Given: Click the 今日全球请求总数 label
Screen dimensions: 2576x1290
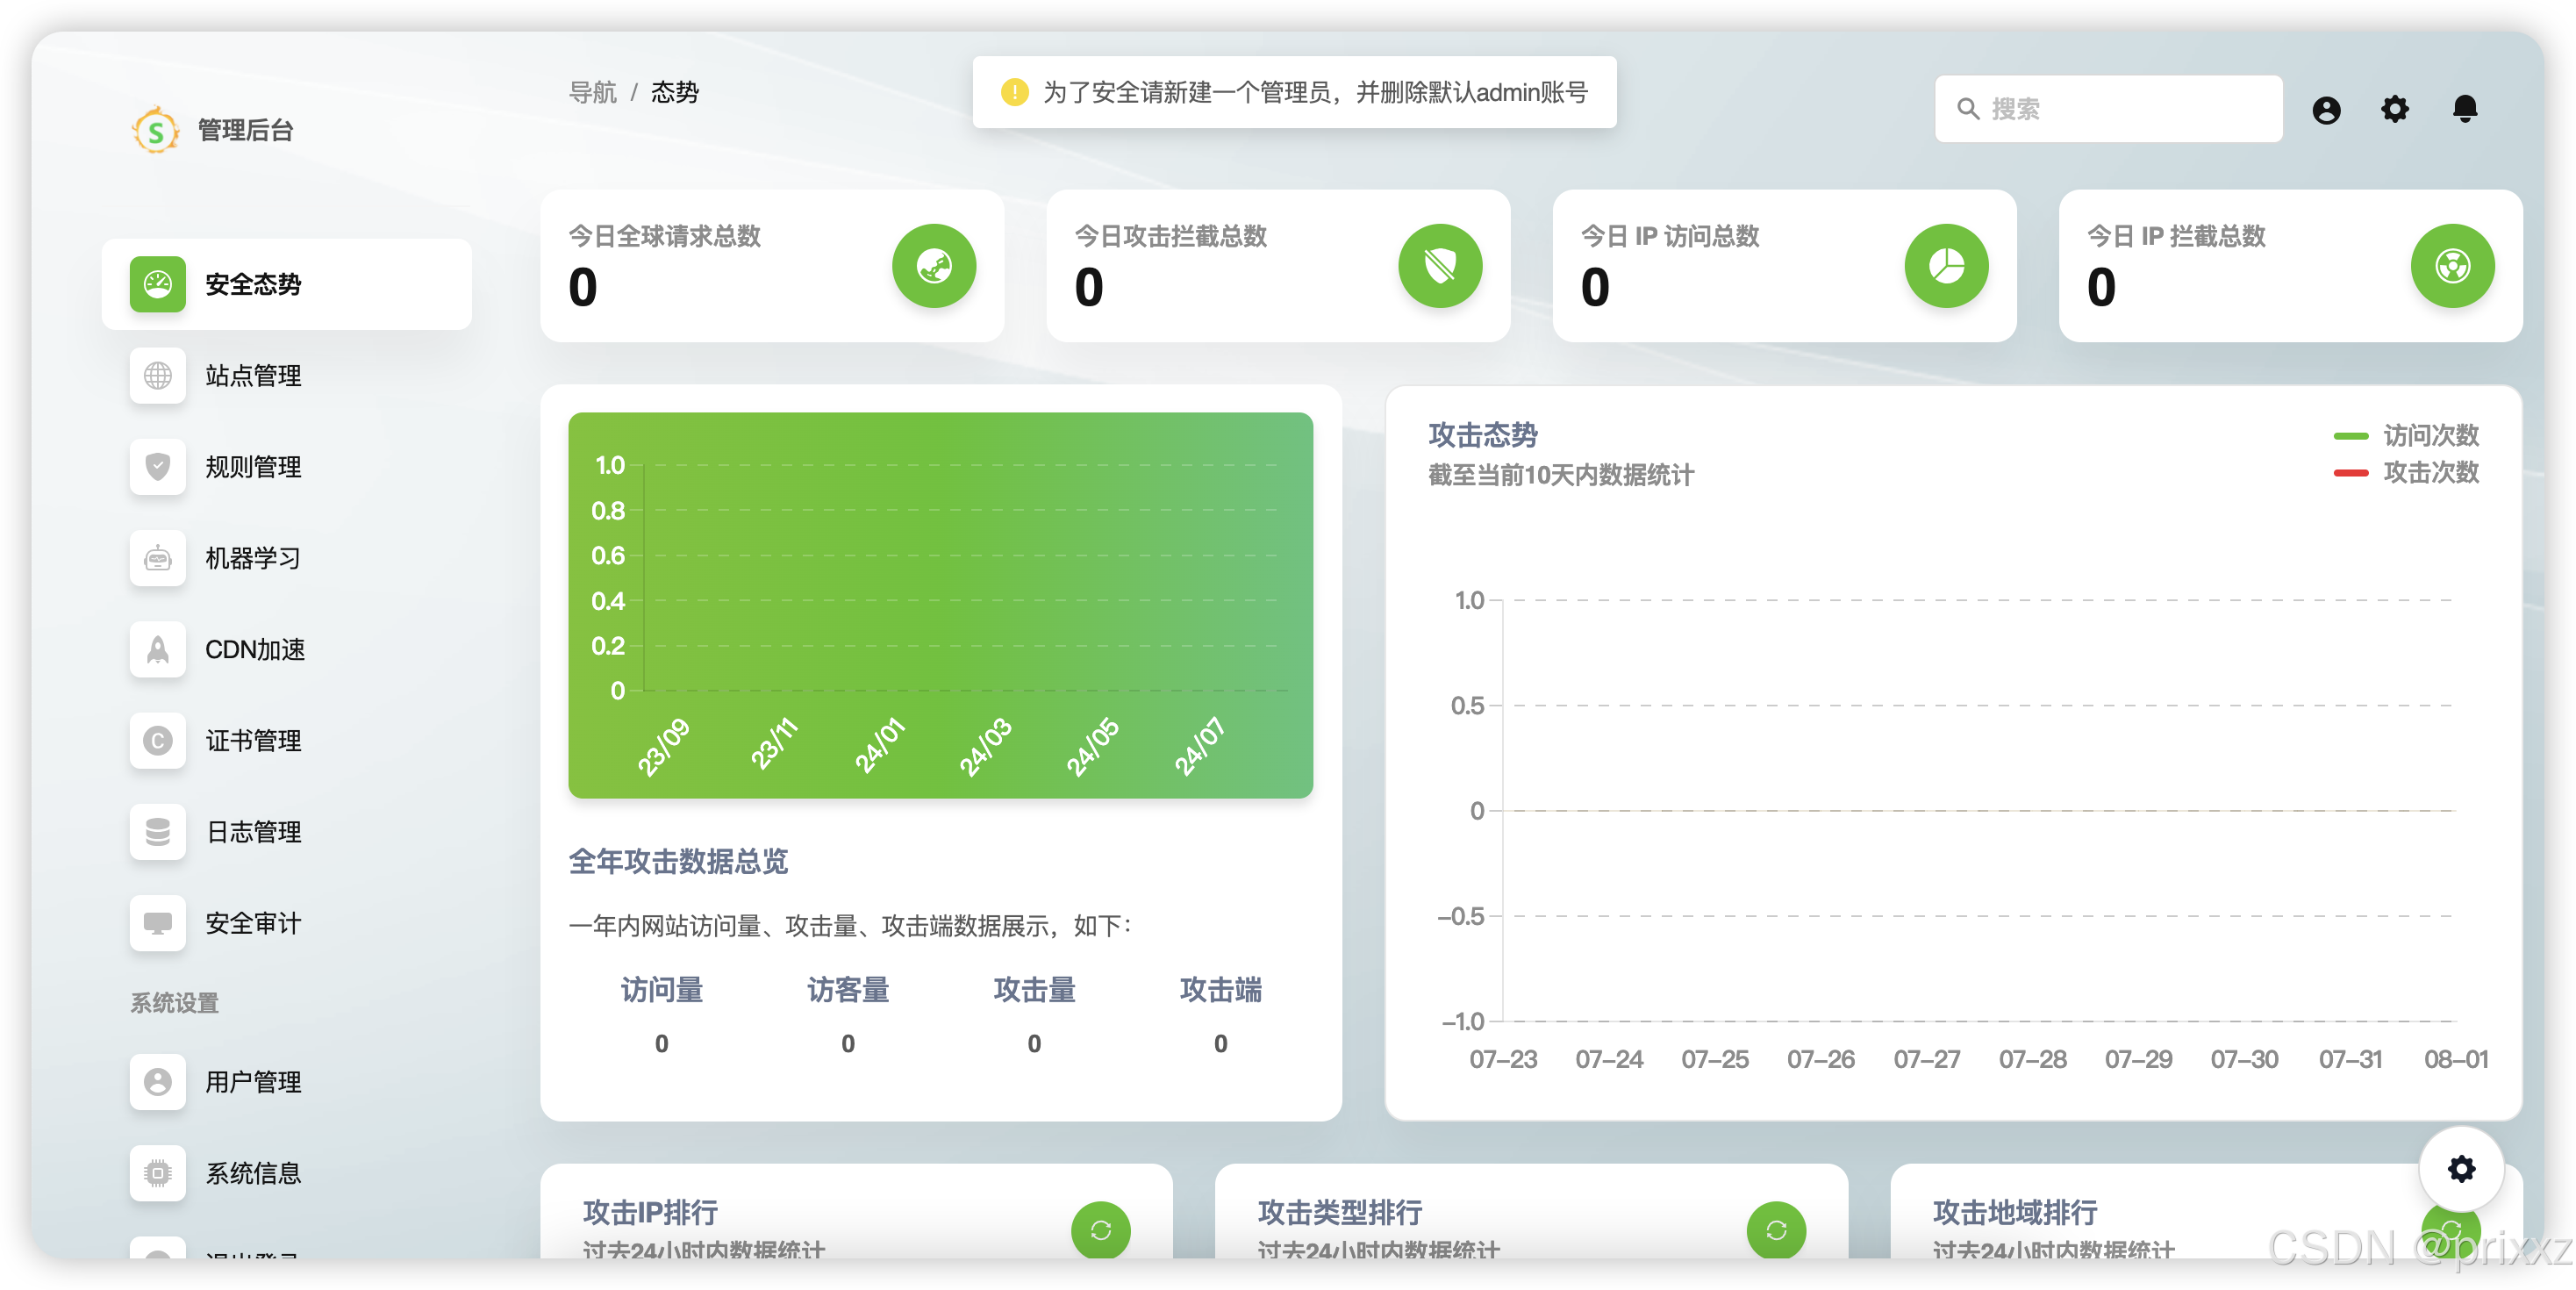Looking at the screenshot, I should 664,236.
